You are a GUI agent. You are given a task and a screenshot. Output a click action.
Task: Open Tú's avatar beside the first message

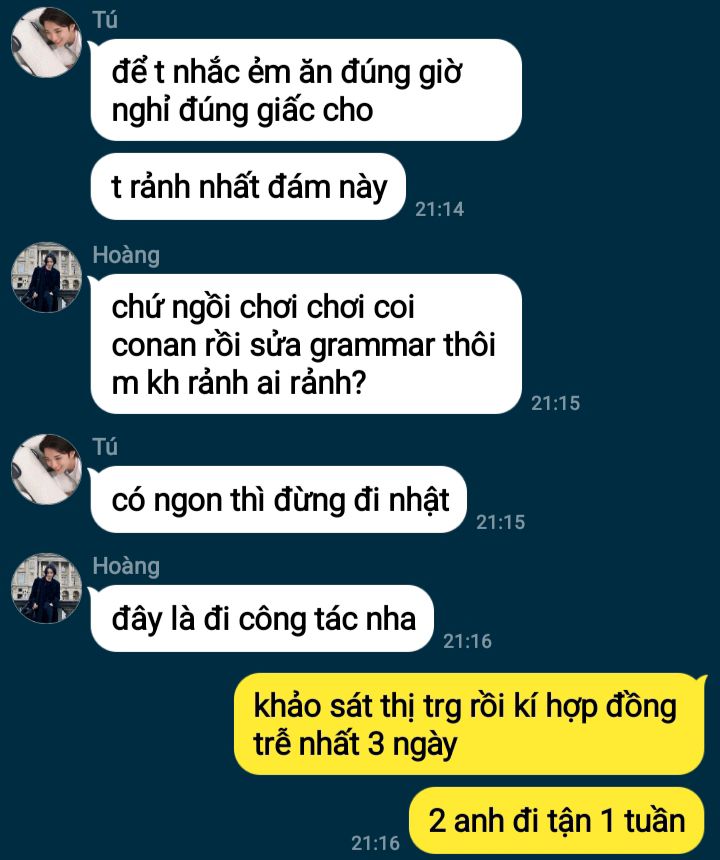pos(47,42)
